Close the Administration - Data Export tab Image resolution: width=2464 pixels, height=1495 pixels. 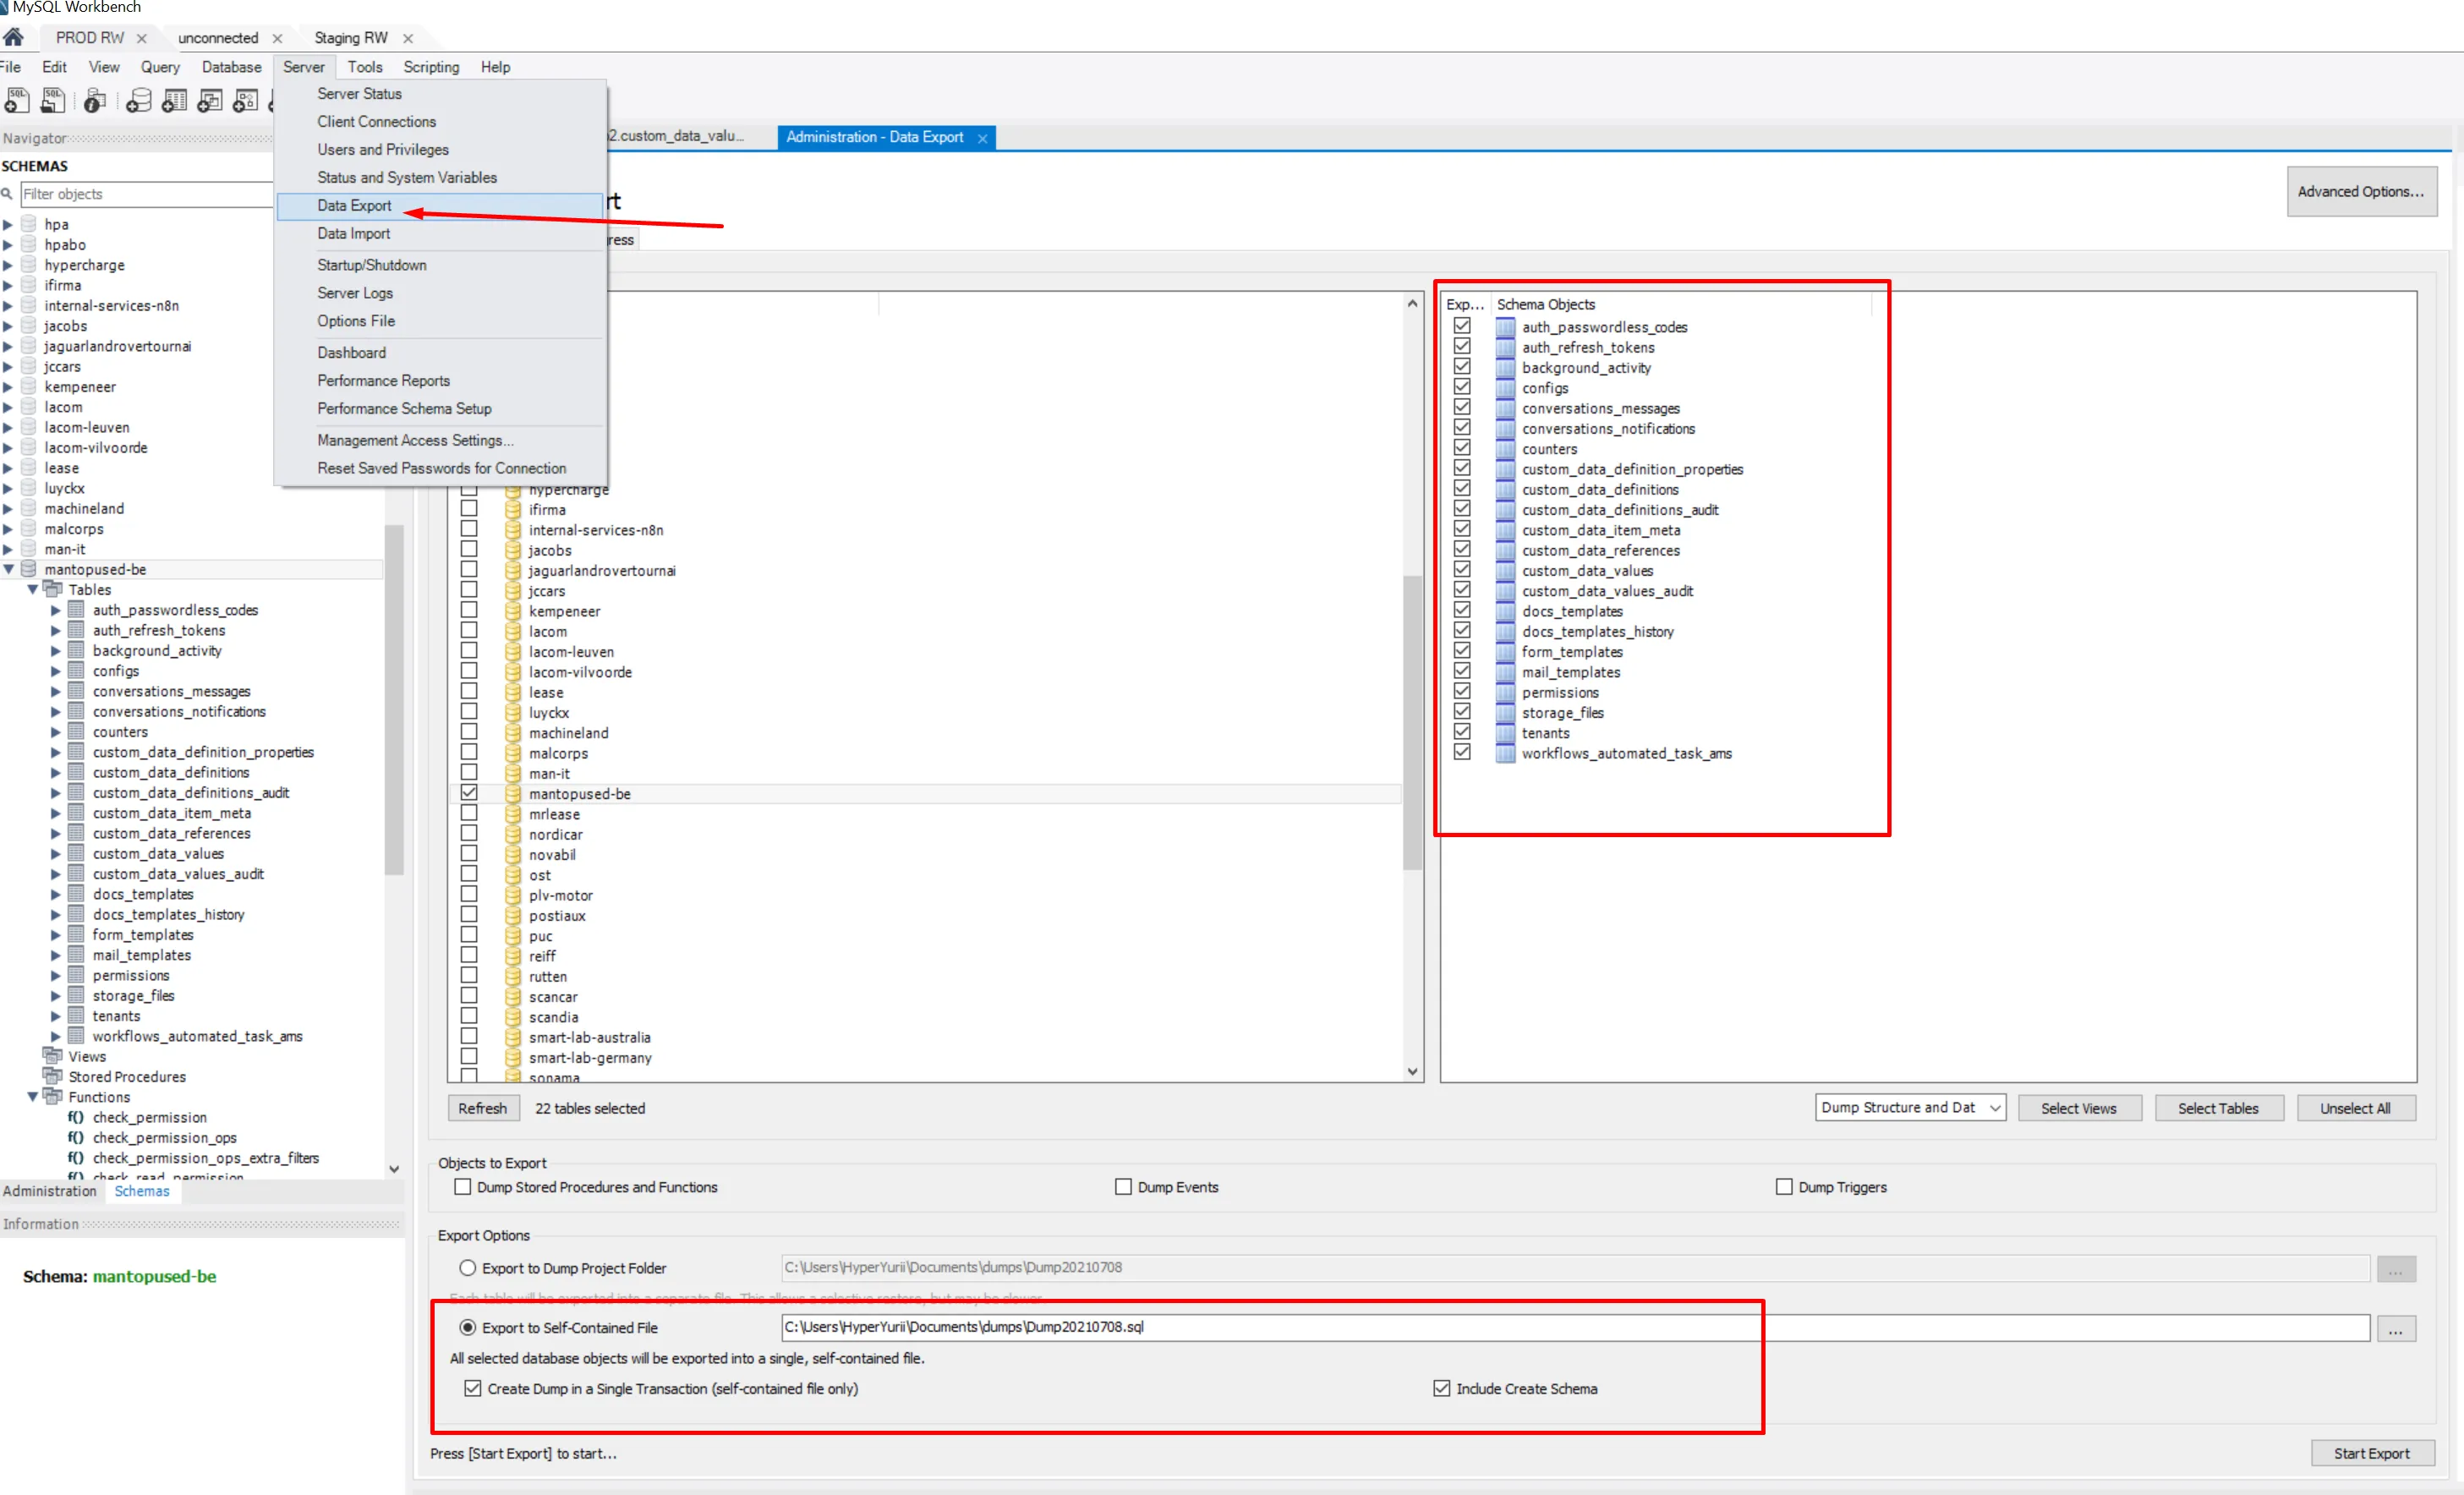click(x=982, y=138)
